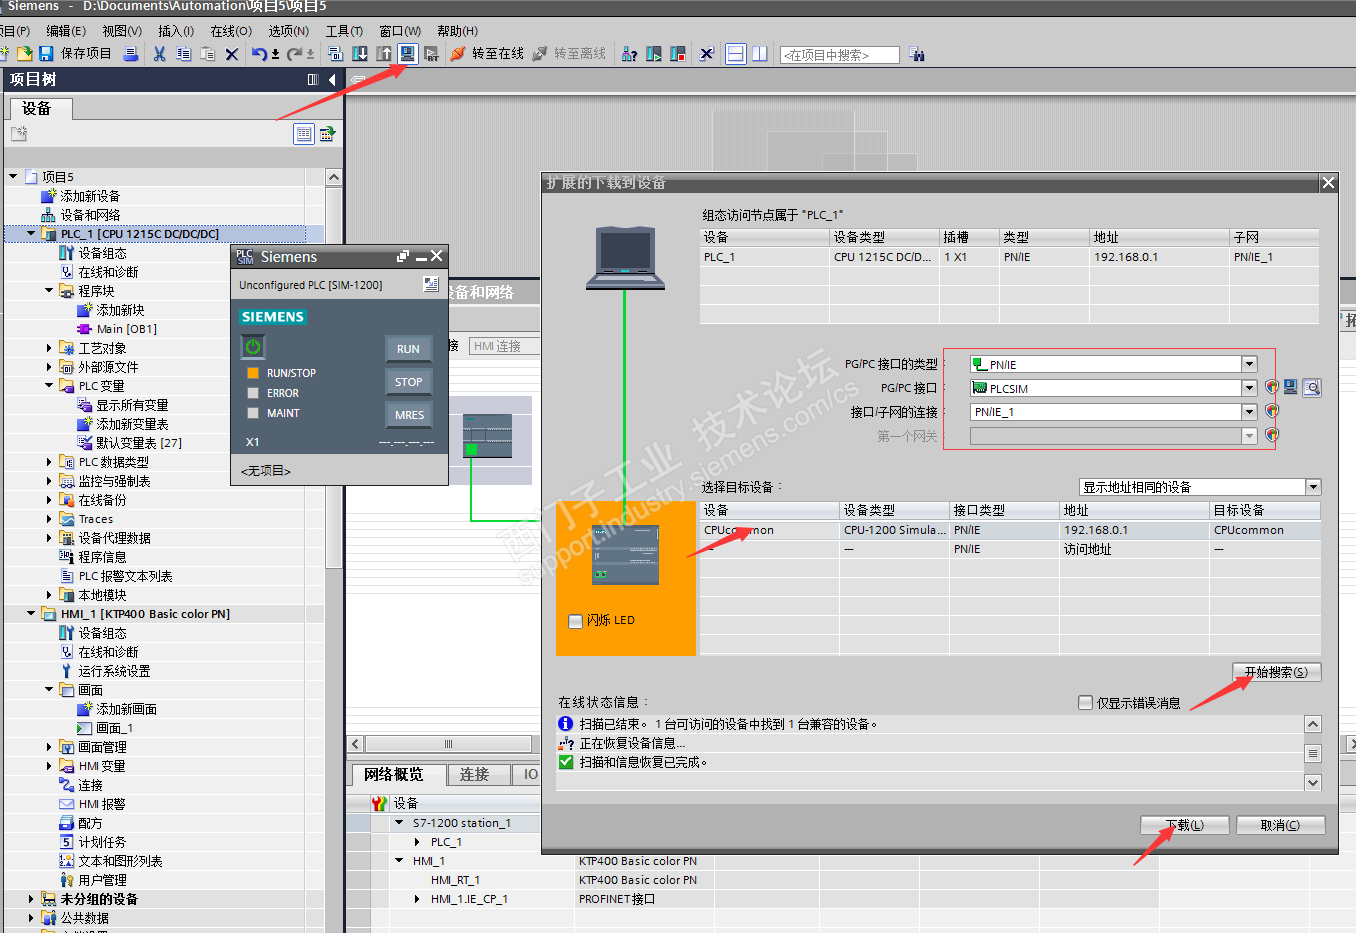This screenshot has width=1356, height=933.
Task: Open the 编辑(E) menu
Action: (x=66, y=31)
